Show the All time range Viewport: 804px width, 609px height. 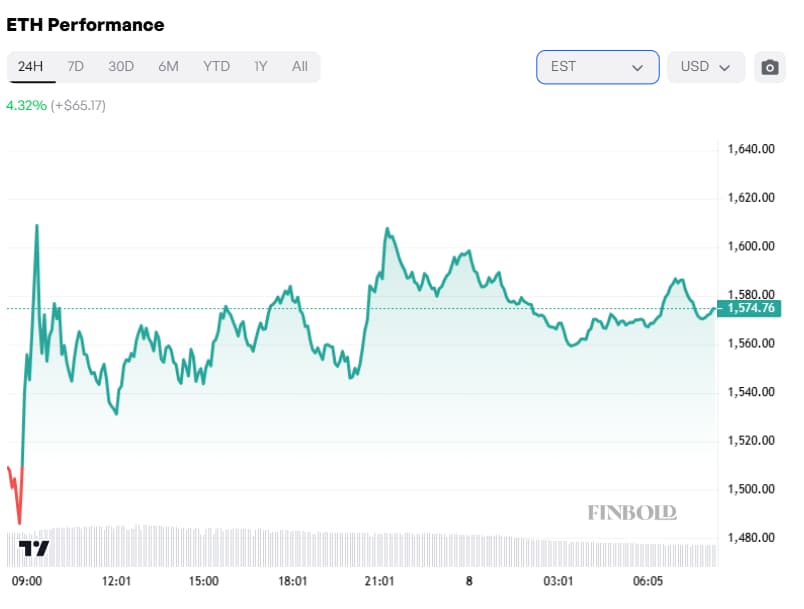pyautogui.click(x=299, y=67)
